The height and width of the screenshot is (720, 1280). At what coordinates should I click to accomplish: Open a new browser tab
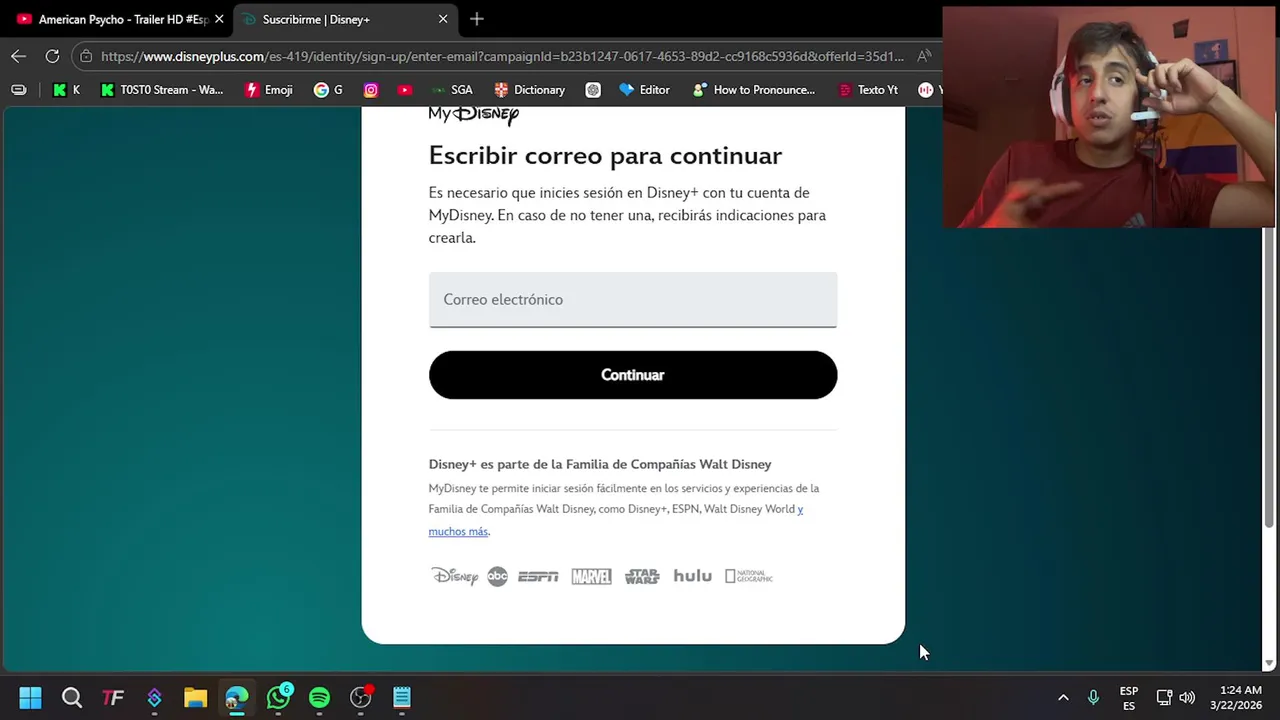pos(477,19)
